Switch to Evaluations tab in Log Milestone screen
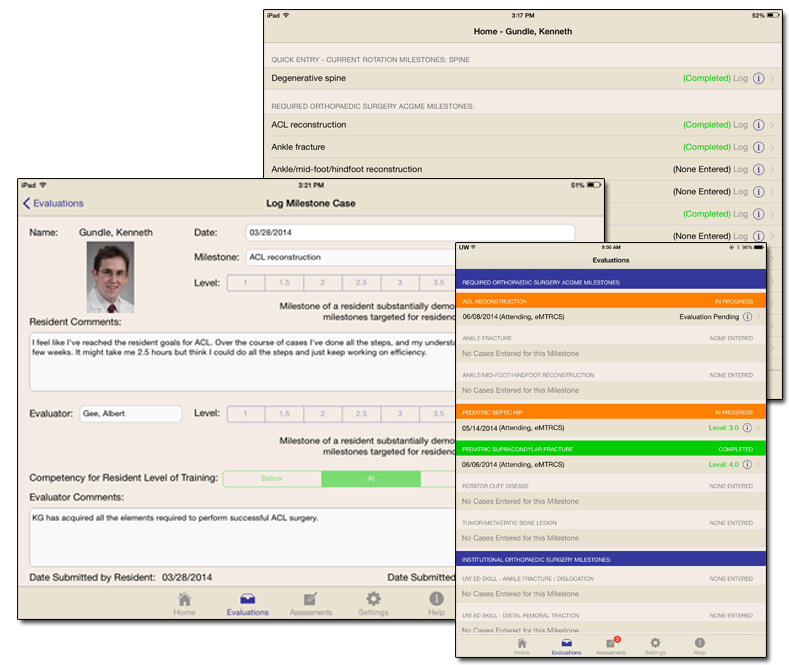This screenshot has height=665, width=789. pos(247,603)
